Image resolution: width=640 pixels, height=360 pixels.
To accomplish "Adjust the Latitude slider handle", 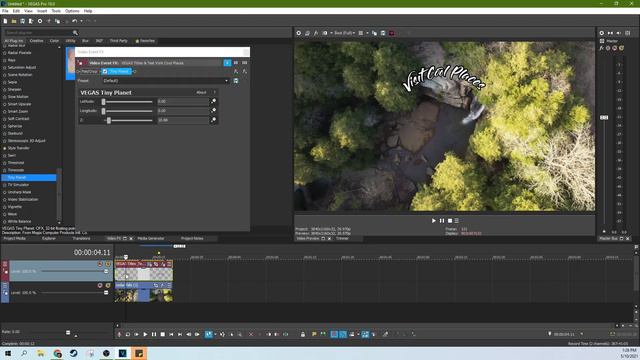I will [104, 102].
